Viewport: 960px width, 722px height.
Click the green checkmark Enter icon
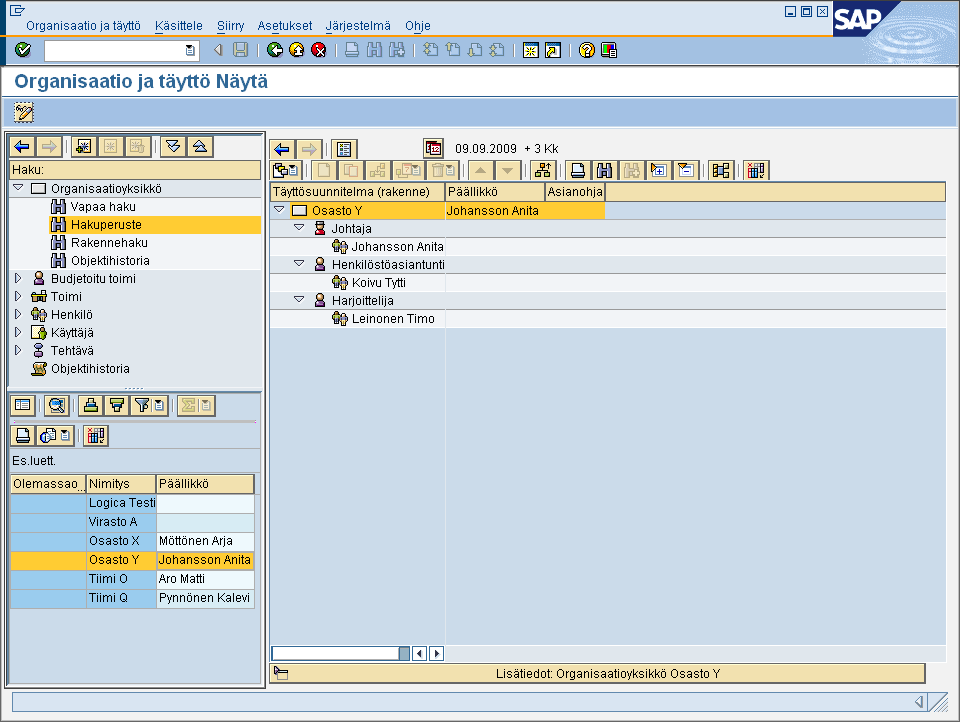coord(23,50)
